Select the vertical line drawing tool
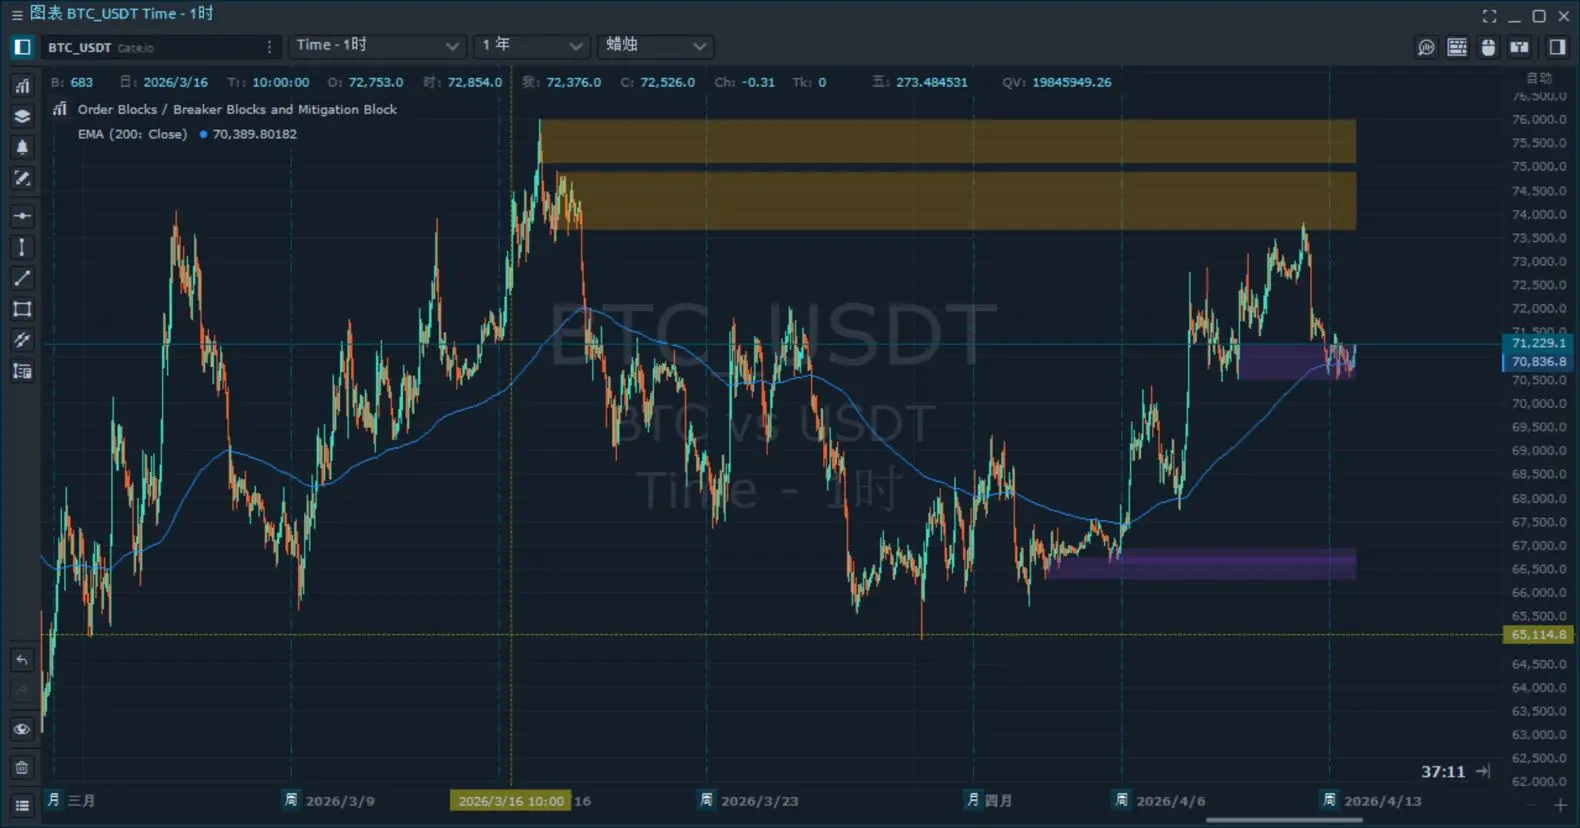 22,247
